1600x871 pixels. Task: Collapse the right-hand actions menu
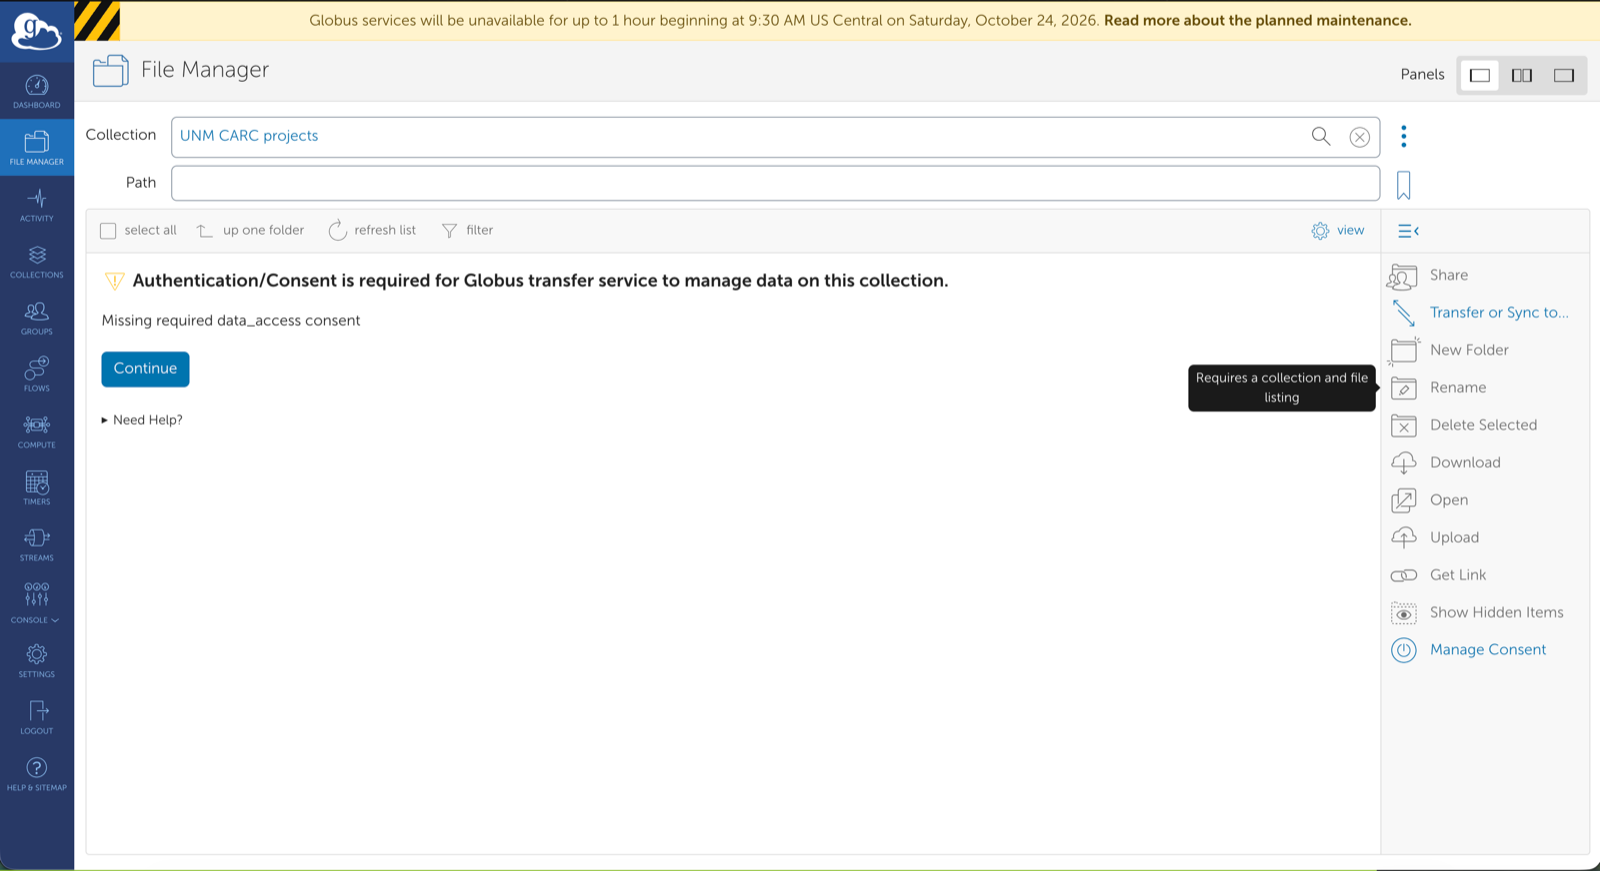1408,231
